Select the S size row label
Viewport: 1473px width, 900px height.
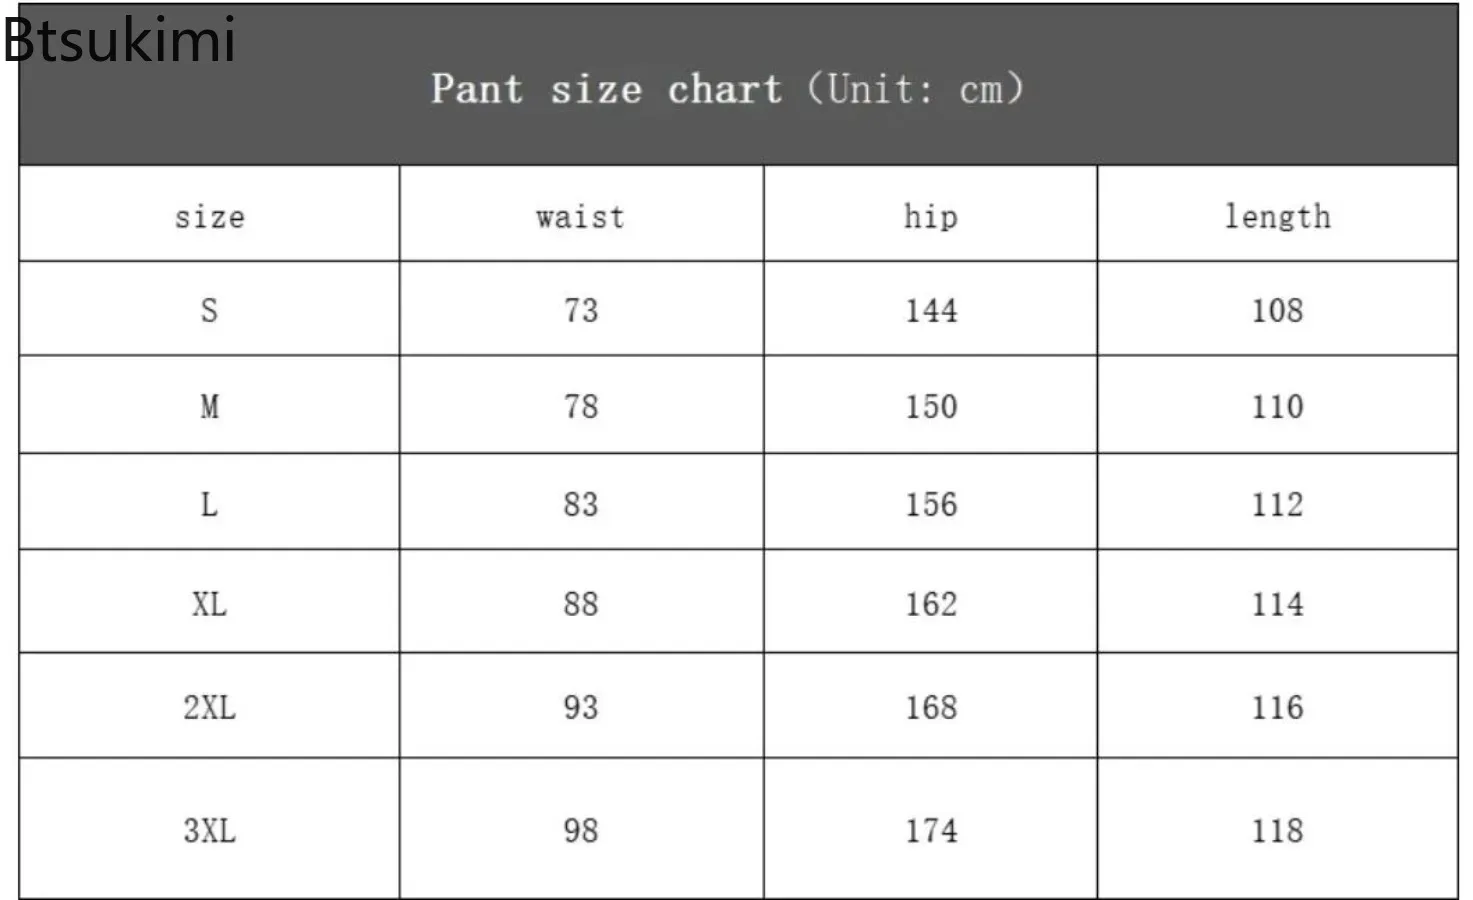click(209, 310)
